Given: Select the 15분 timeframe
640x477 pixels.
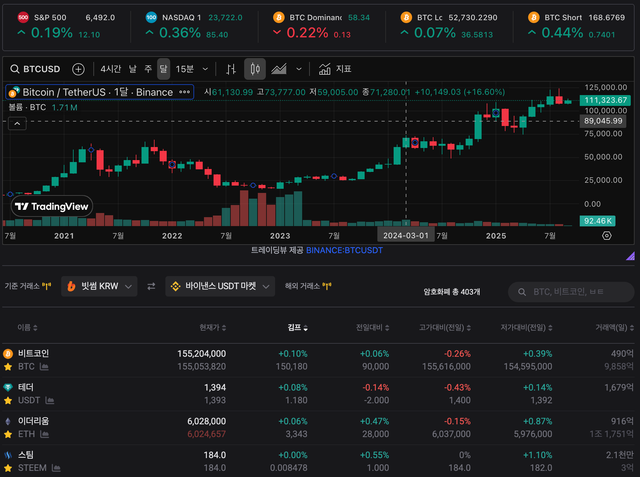Looking at the screenshot, I should (185, 69).
